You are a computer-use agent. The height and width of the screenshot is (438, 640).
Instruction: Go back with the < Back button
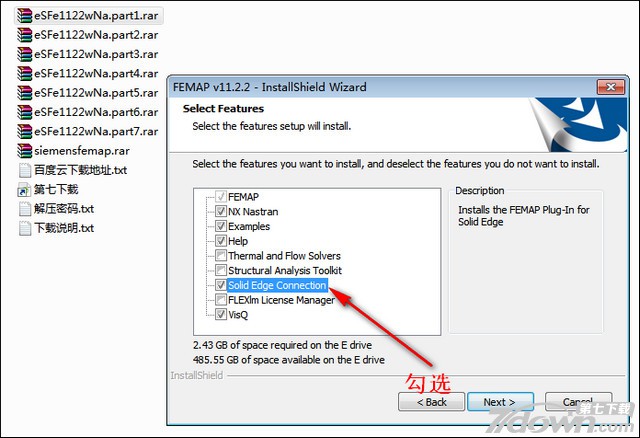pos(431,402)
